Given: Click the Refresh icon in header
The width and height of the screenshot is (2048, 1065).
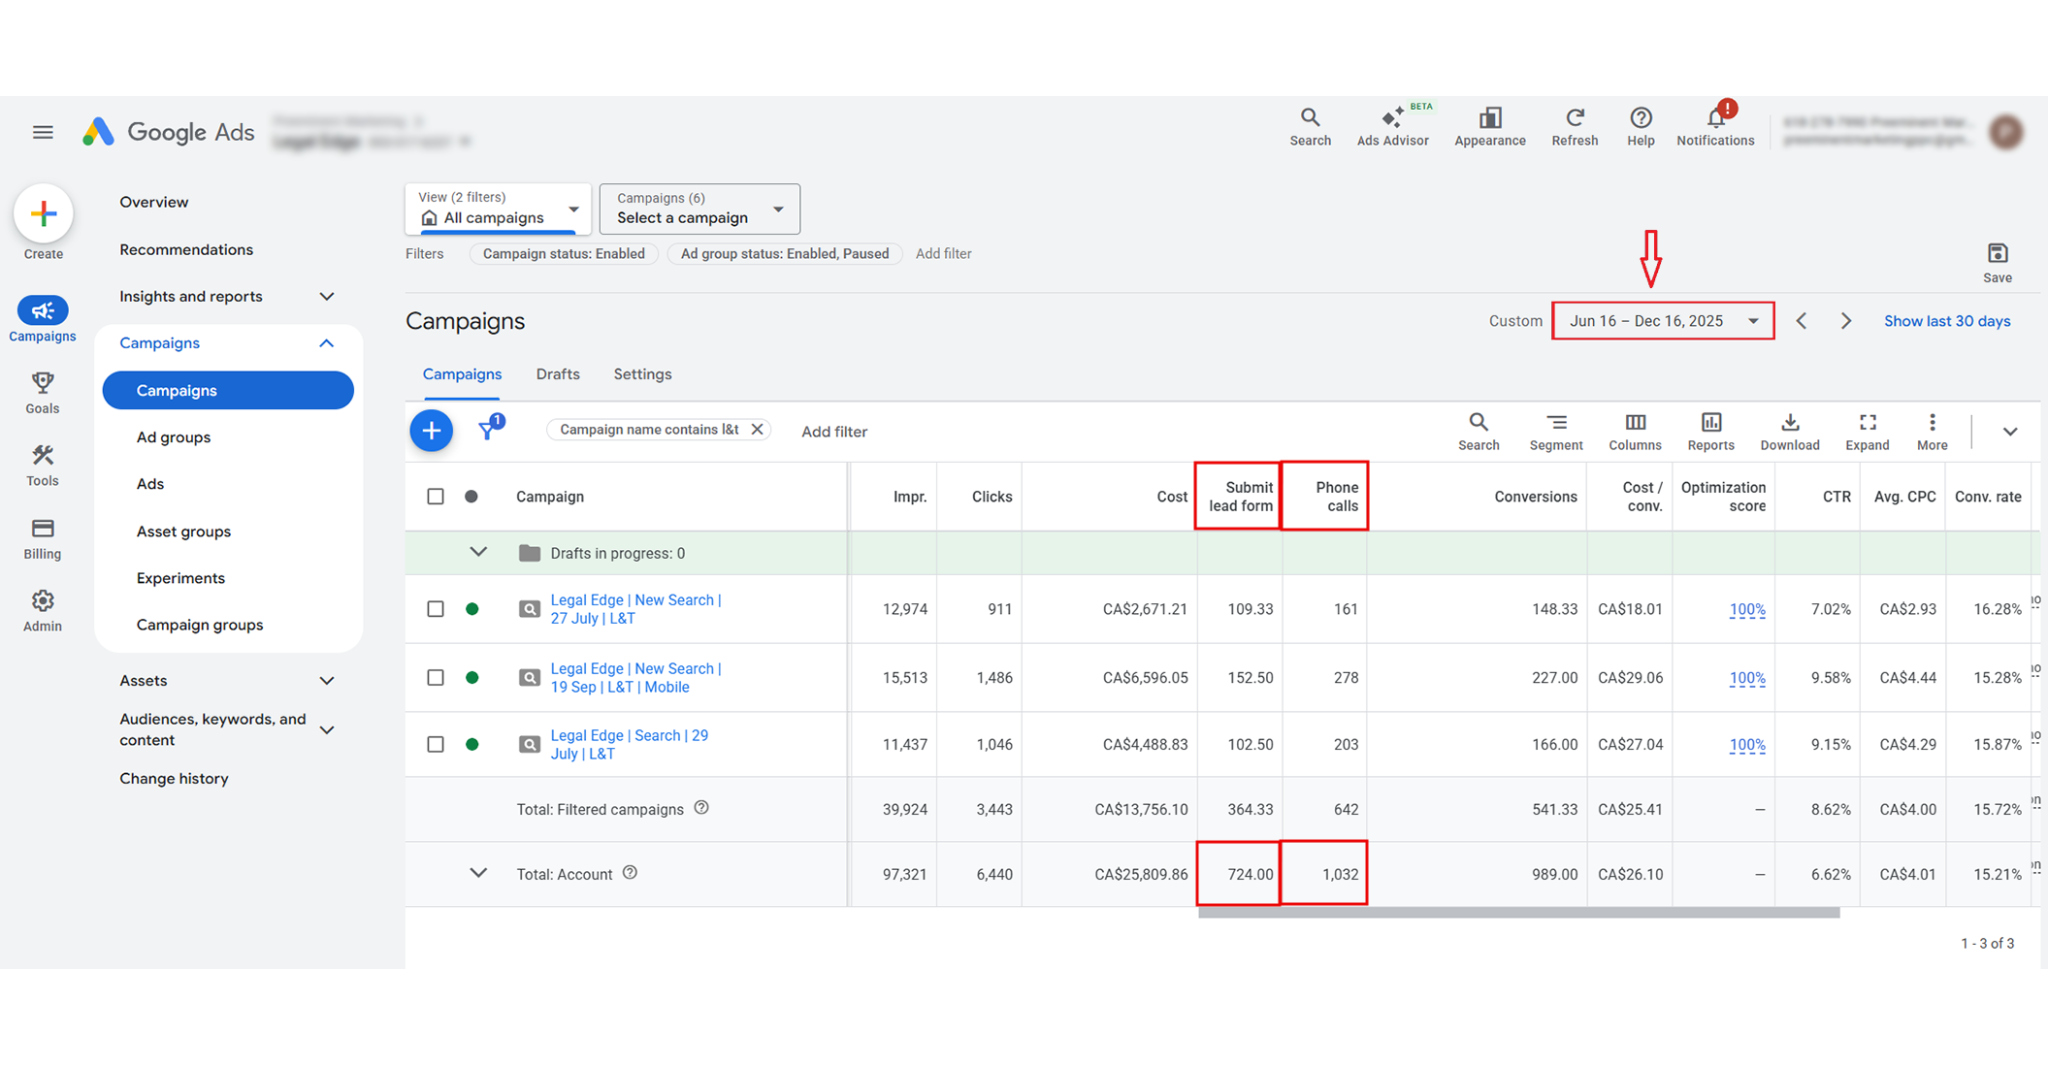Looking at the screenshot, I should point(1574,126).
